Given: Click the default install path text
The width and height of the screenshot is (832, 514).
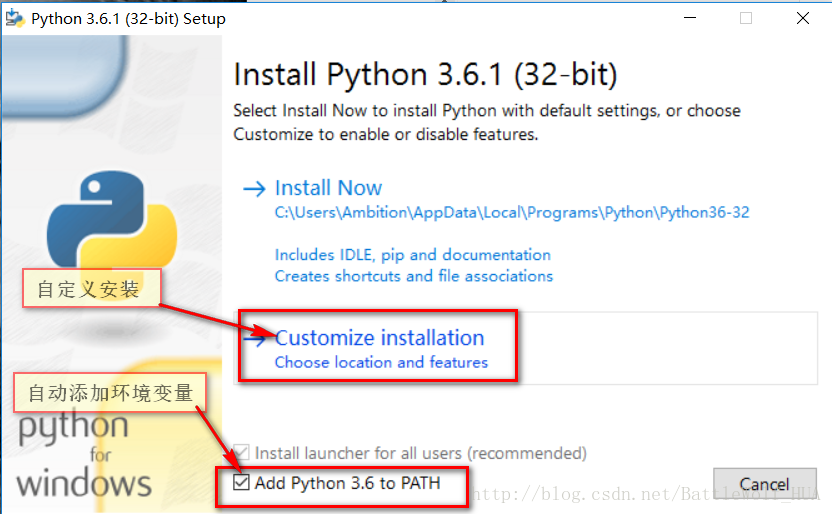Looking at the screenshot, I should point(512,213).
